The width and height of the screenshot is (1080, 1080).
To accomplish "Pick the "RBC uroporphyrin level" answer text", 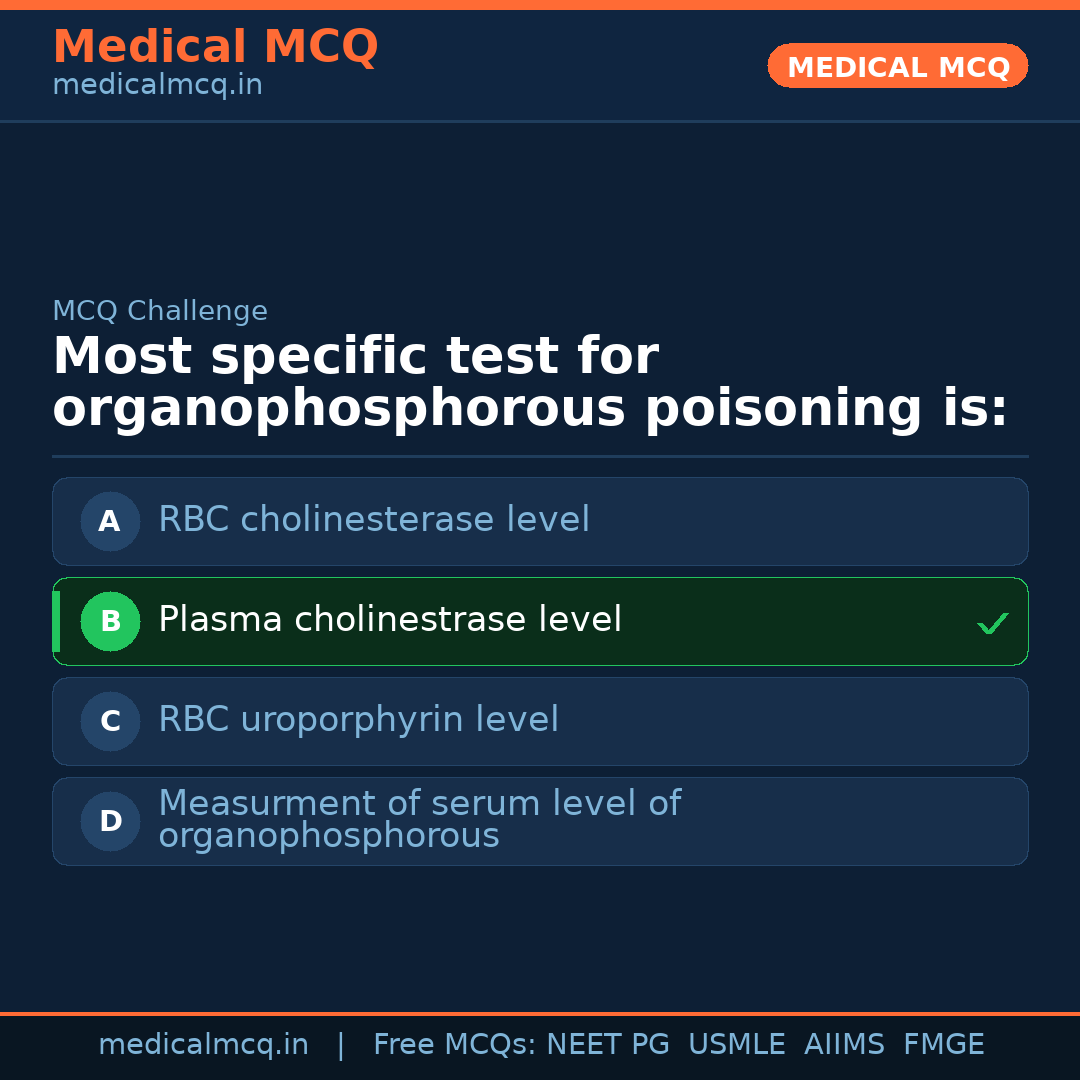I will [x=358, y=720].
